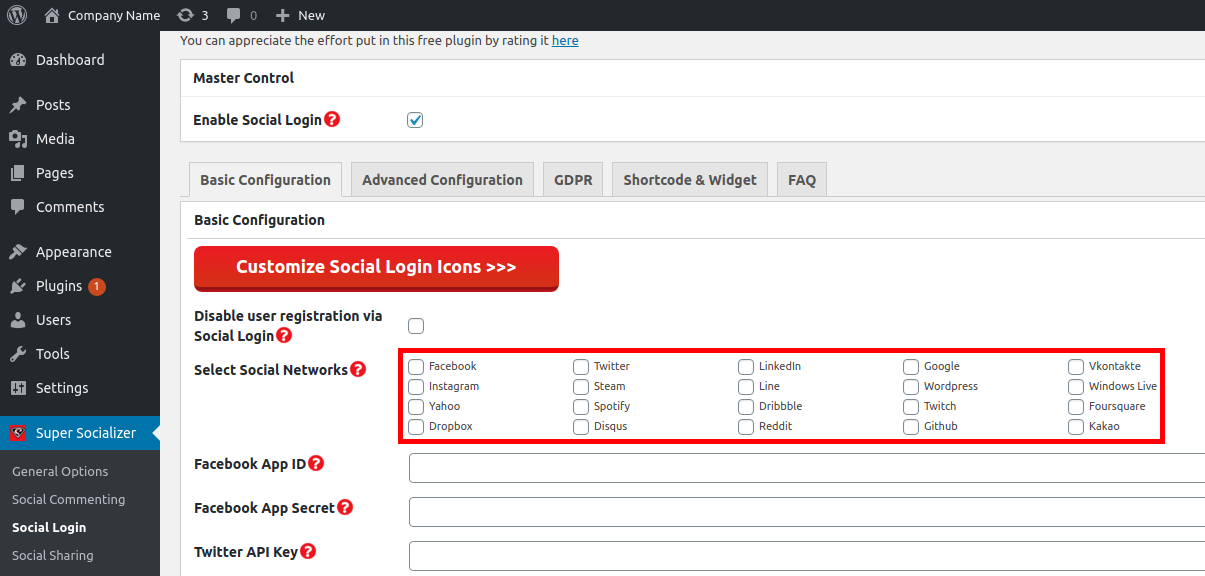Viewport: 1205px width, 576px height.
Task: Enable the Facebook social network checkbox
Action: 416,367
